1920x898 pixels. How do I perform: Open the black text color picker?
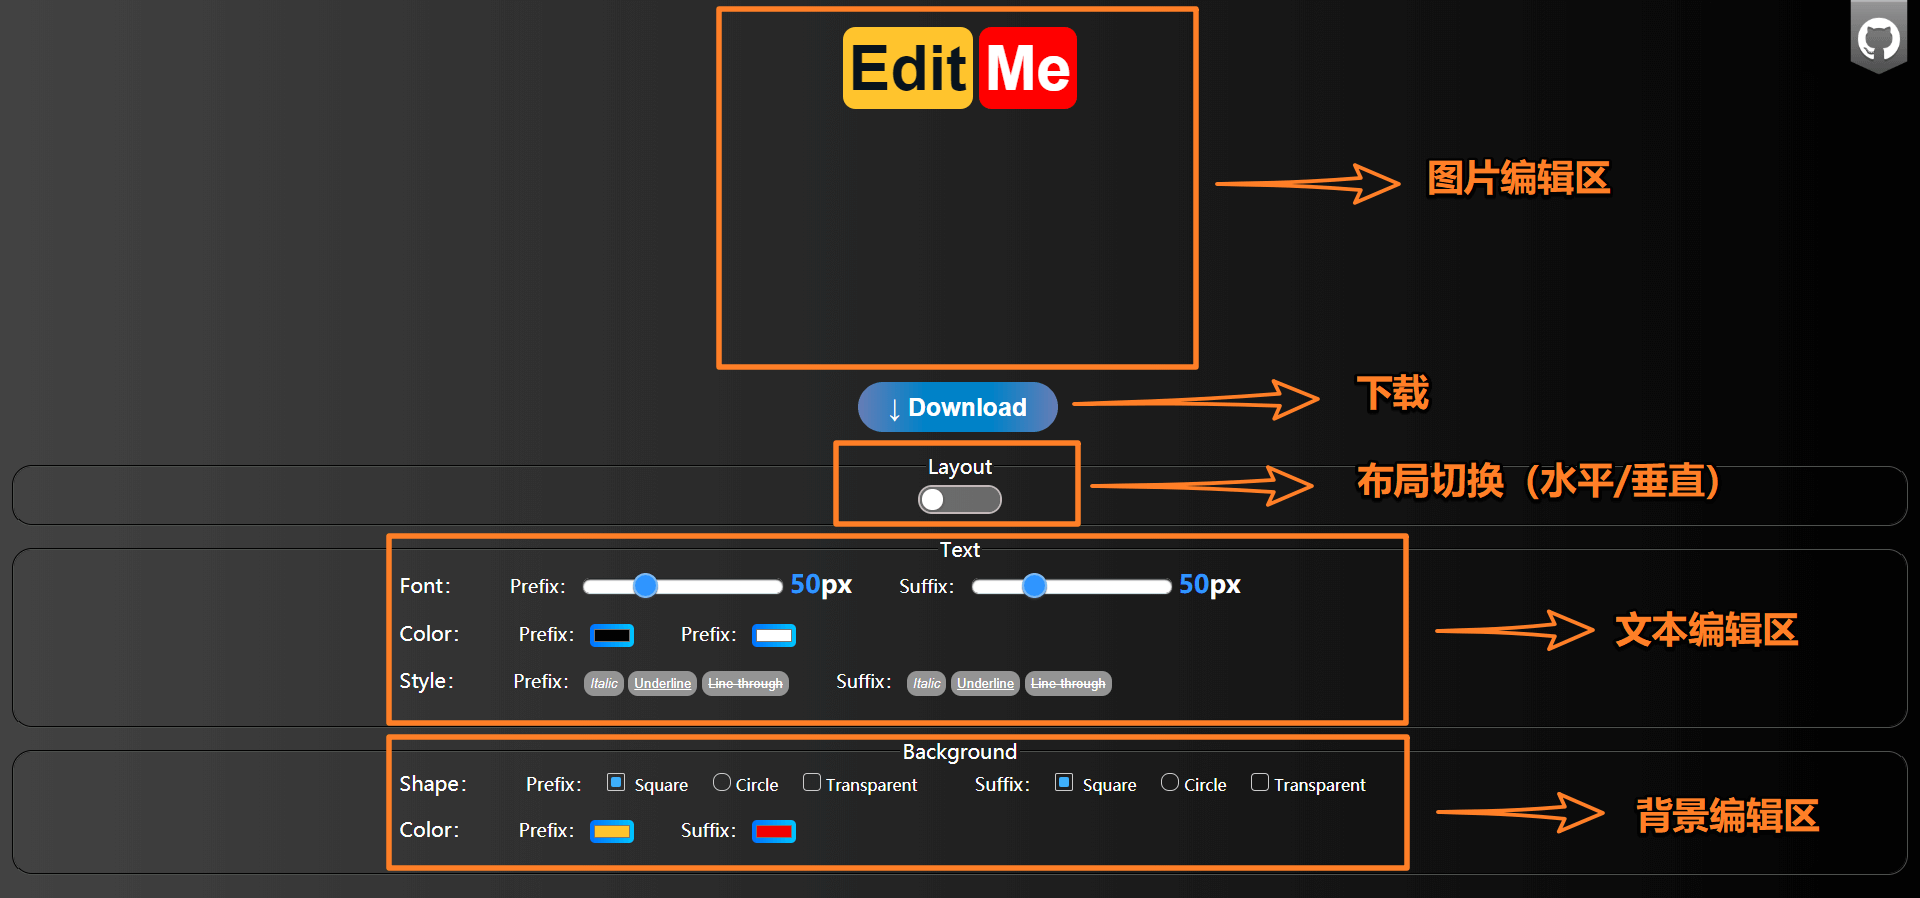[x=612, y=635]
